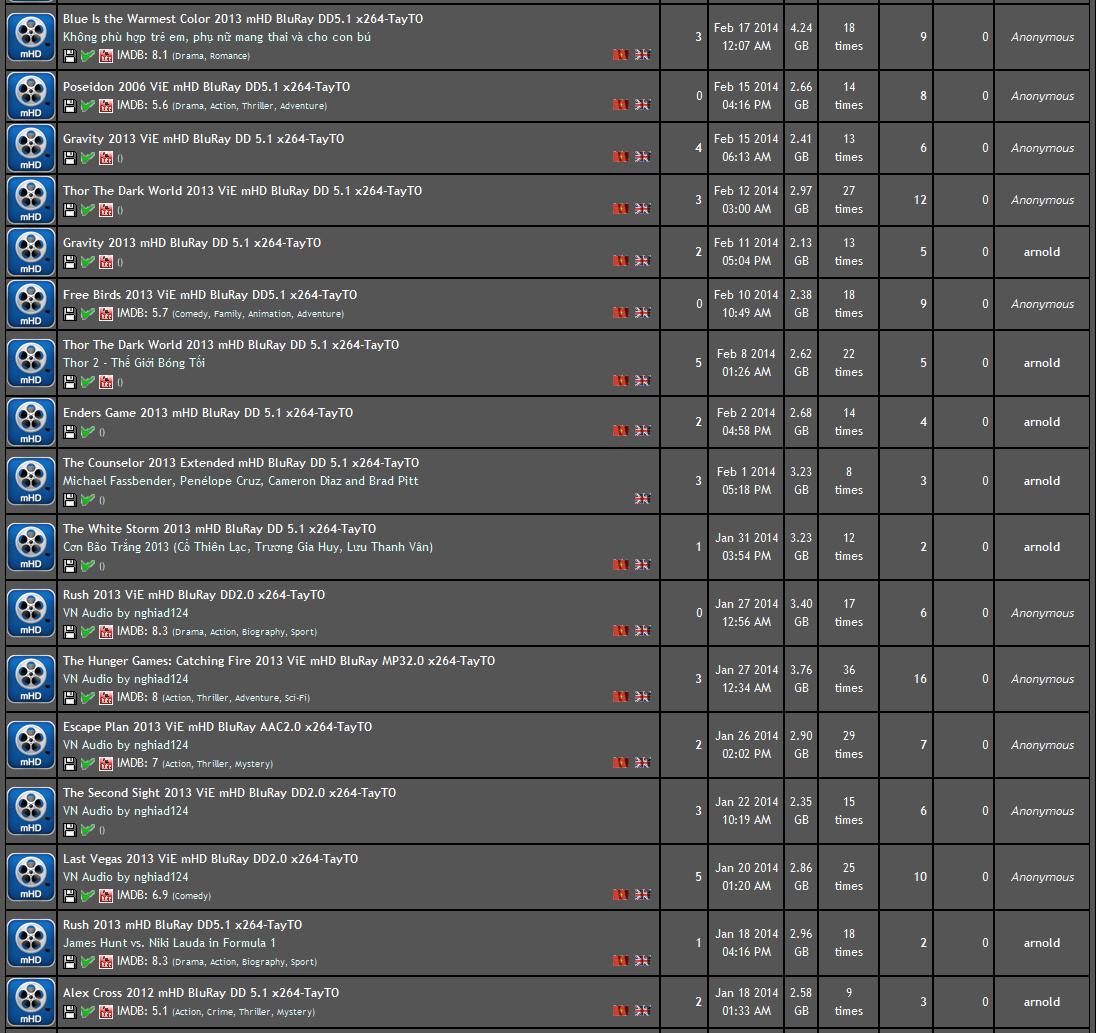Open The White Storm 2013 torrent title

tap(219, 529)
